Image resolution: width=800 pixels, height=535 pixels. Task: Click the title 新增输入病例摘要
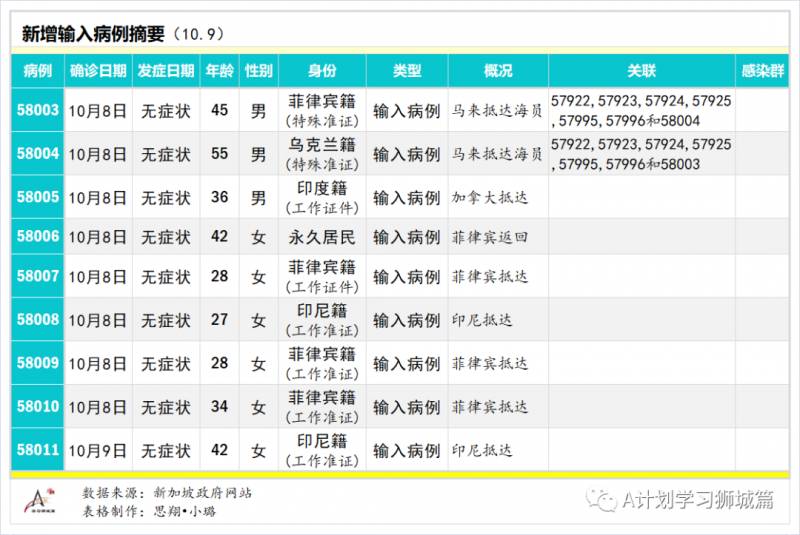click(x=93, y=34)
